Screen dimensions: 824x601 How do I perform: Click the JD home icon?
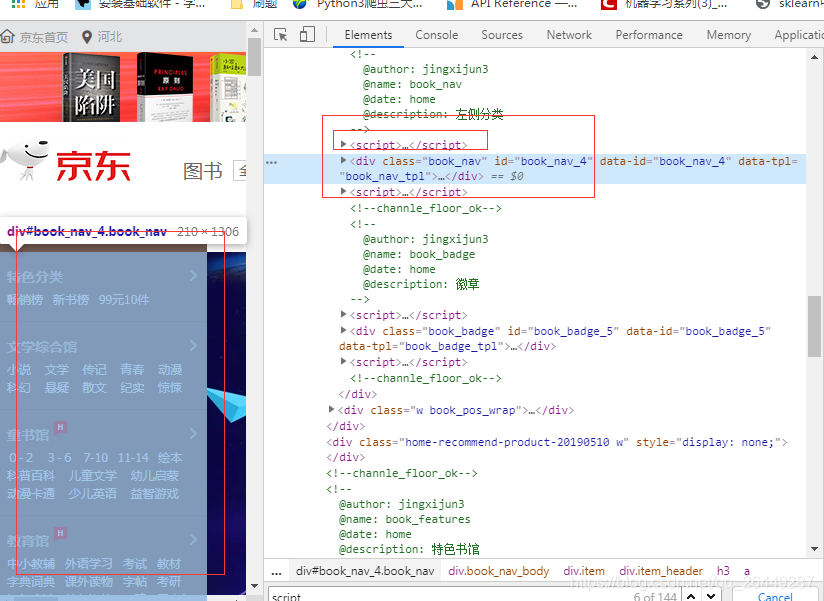tap(7, 37)
